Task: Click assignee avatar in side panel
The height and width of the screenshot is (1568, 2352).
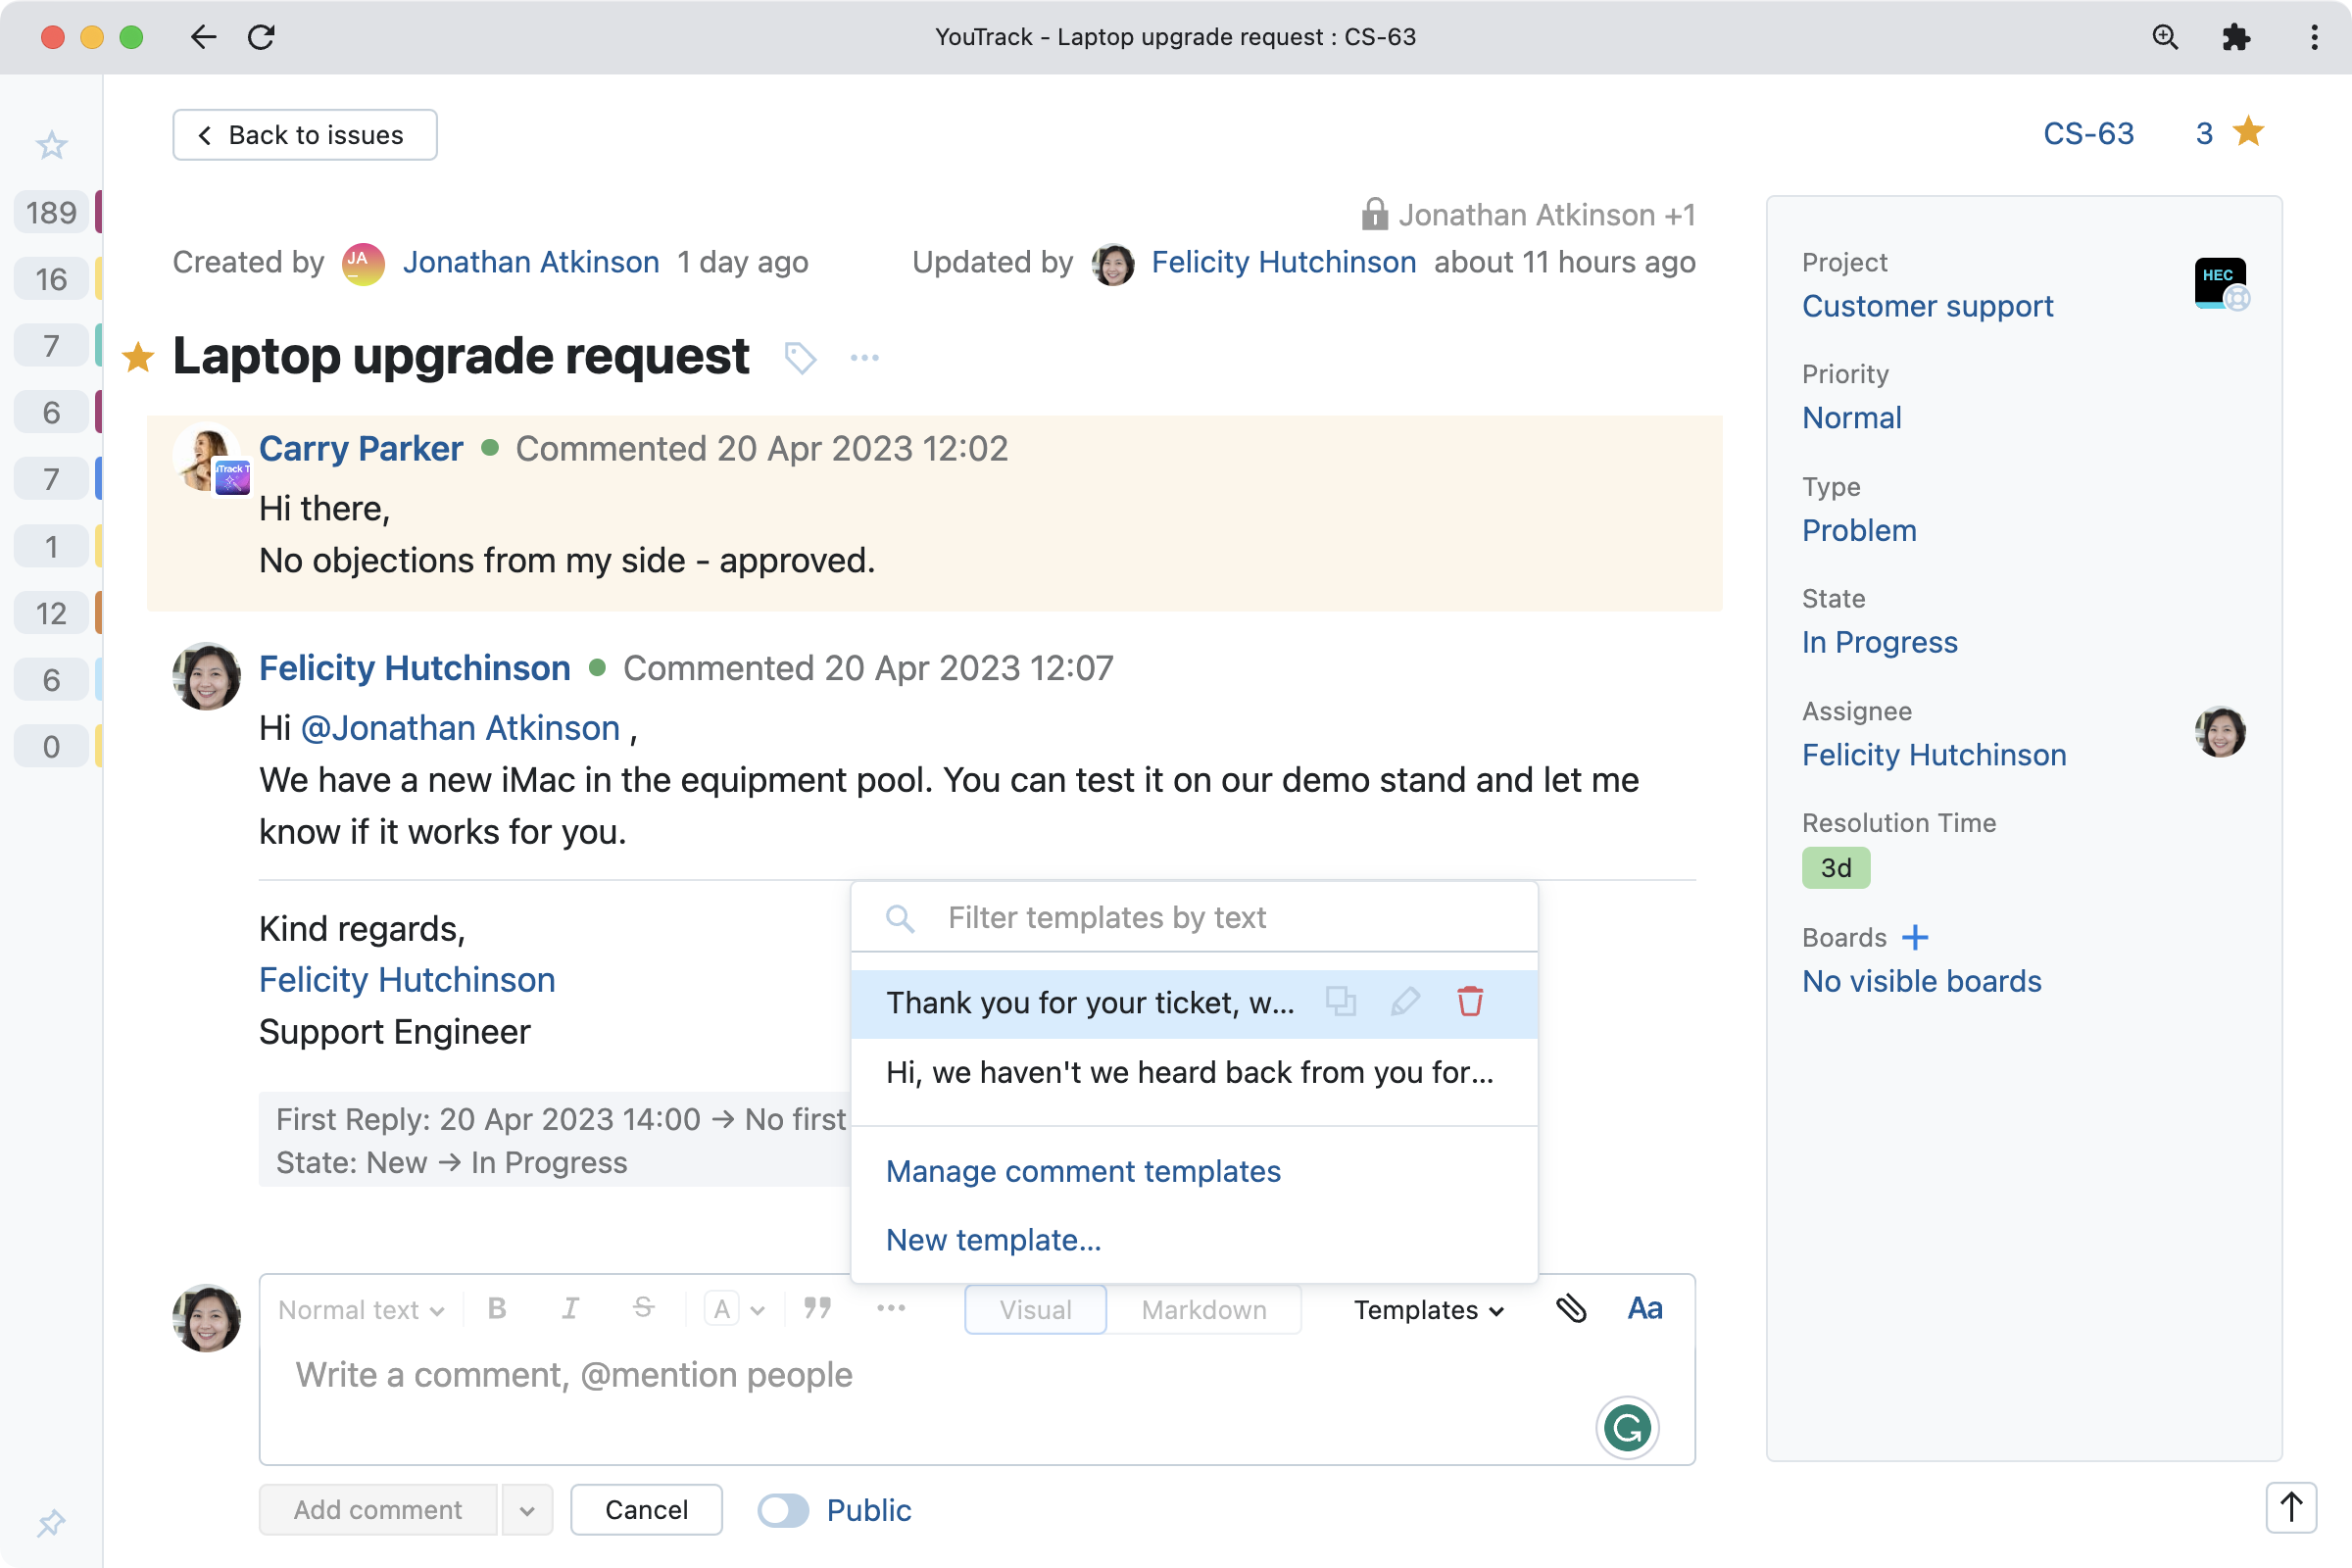Action: point(2221,732)
